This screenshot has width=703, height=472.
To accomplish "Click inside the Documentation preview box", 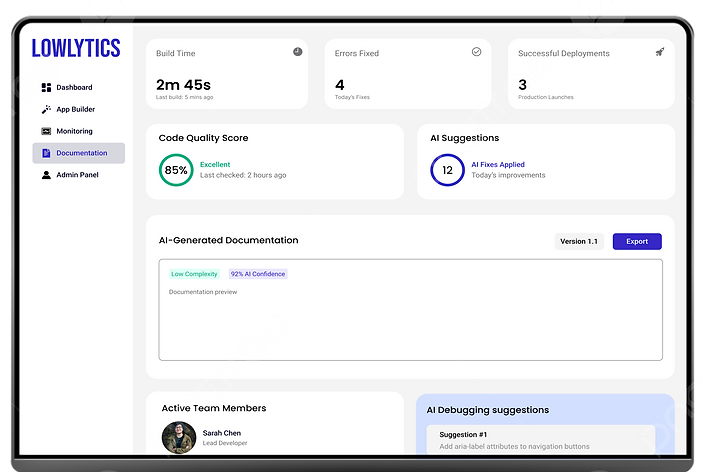I will click(x=410, y=310).
